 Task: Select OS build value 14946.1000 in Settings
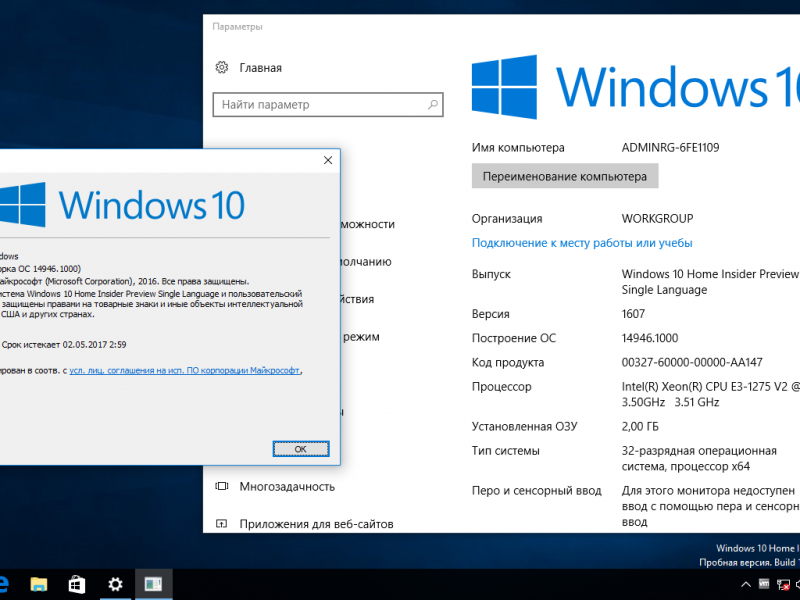click(649, 338)
